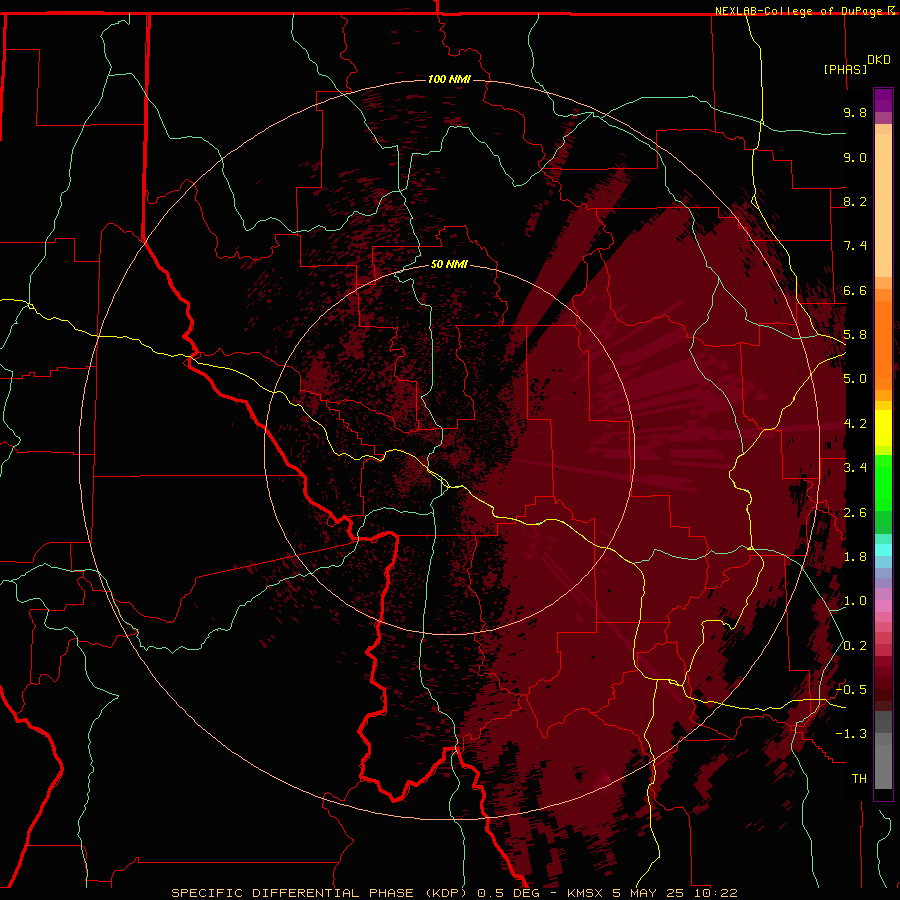Click the gray bottom segment of color bar

(x=883, y=766)
